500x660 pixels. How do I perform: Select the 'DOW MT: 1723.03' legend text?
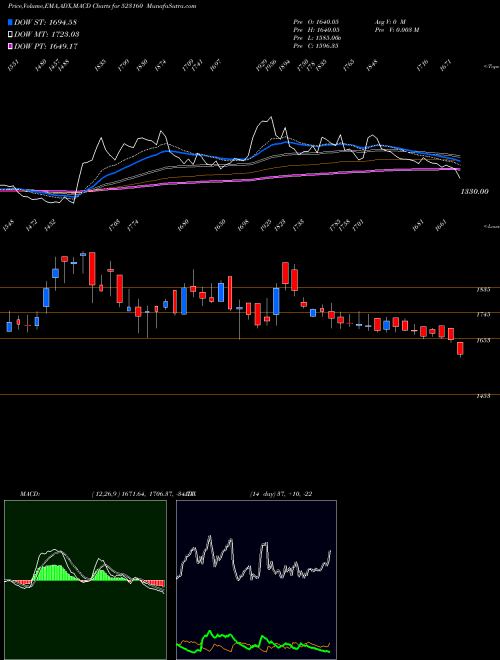46,34
